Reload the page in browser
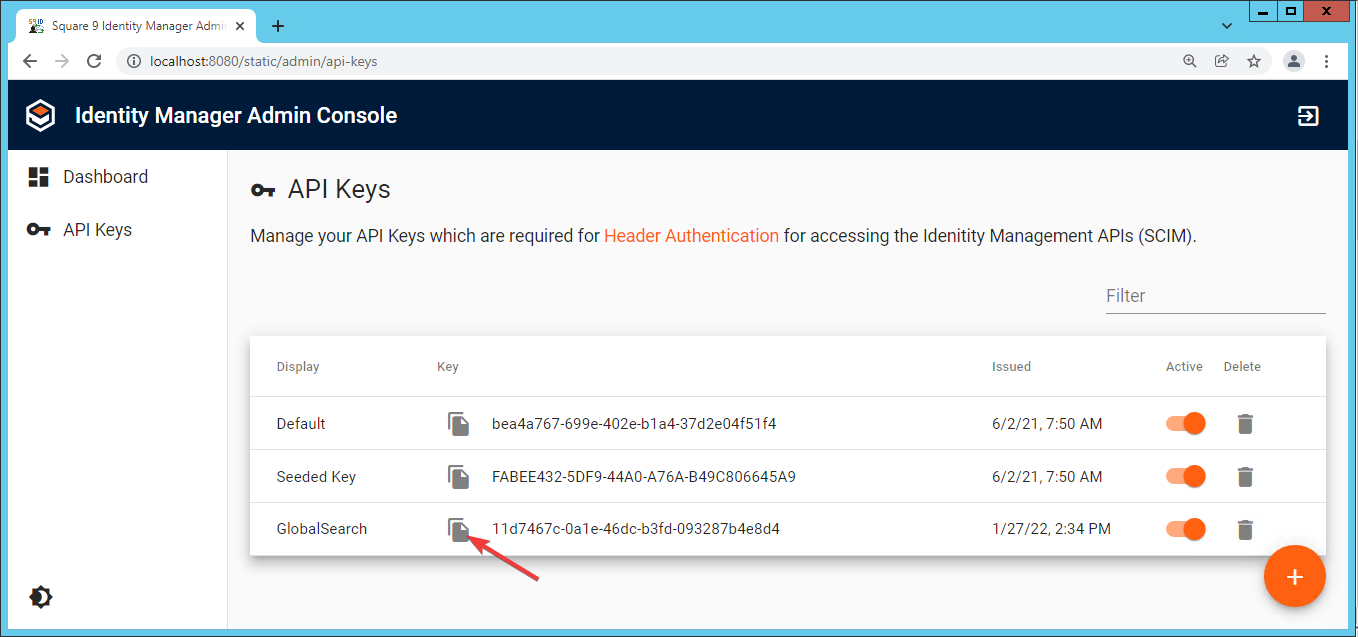Image resolution: width=1358 pixels, height=637 pixels. pos(94,61)
